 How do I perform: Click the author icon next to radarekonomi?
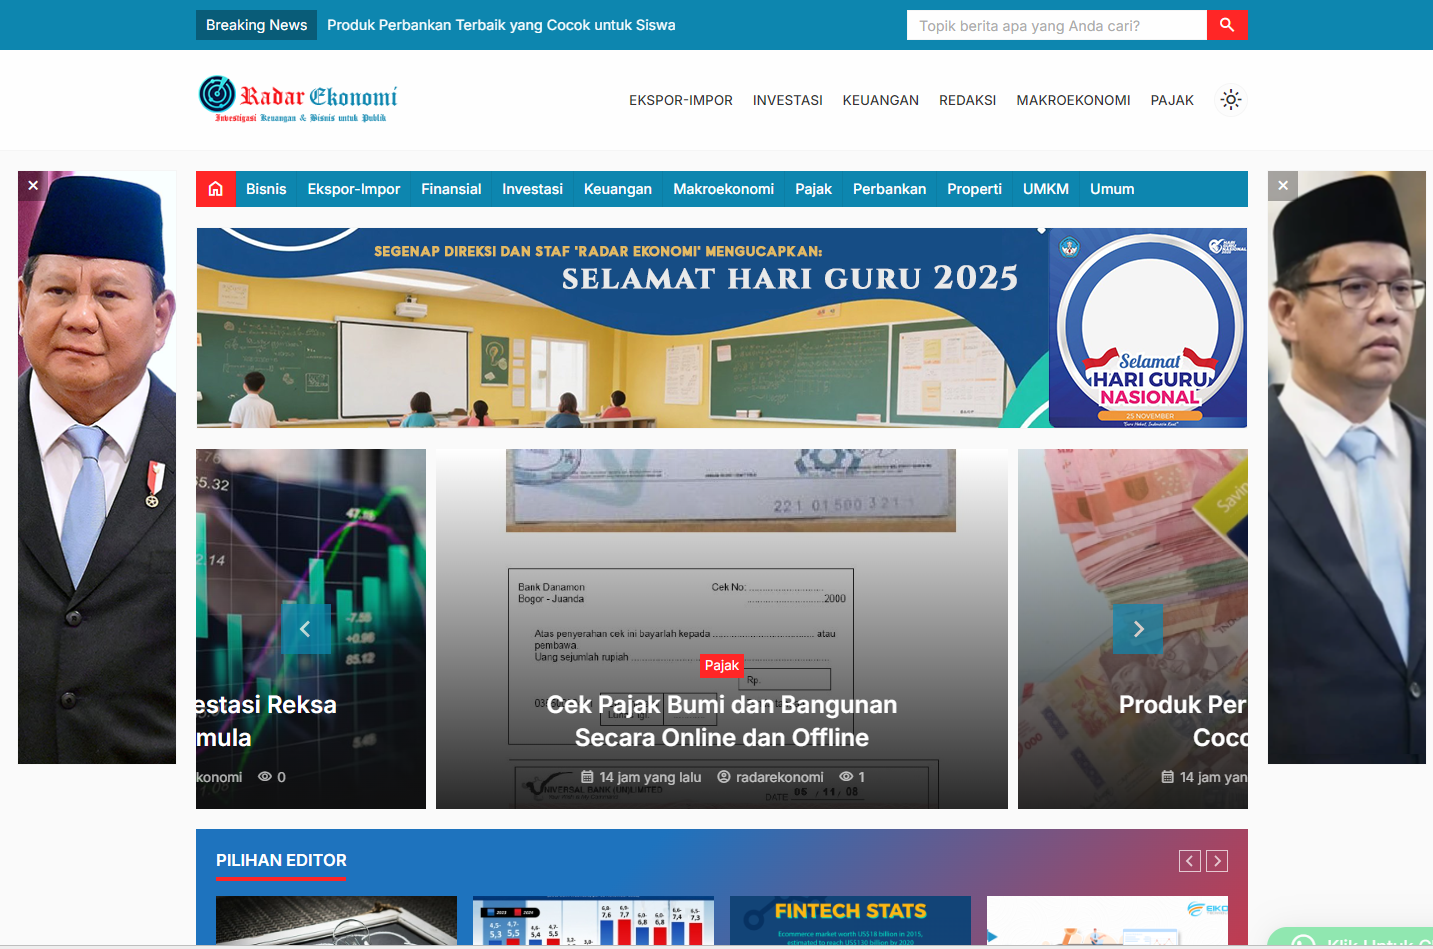(x=723, y=776)
